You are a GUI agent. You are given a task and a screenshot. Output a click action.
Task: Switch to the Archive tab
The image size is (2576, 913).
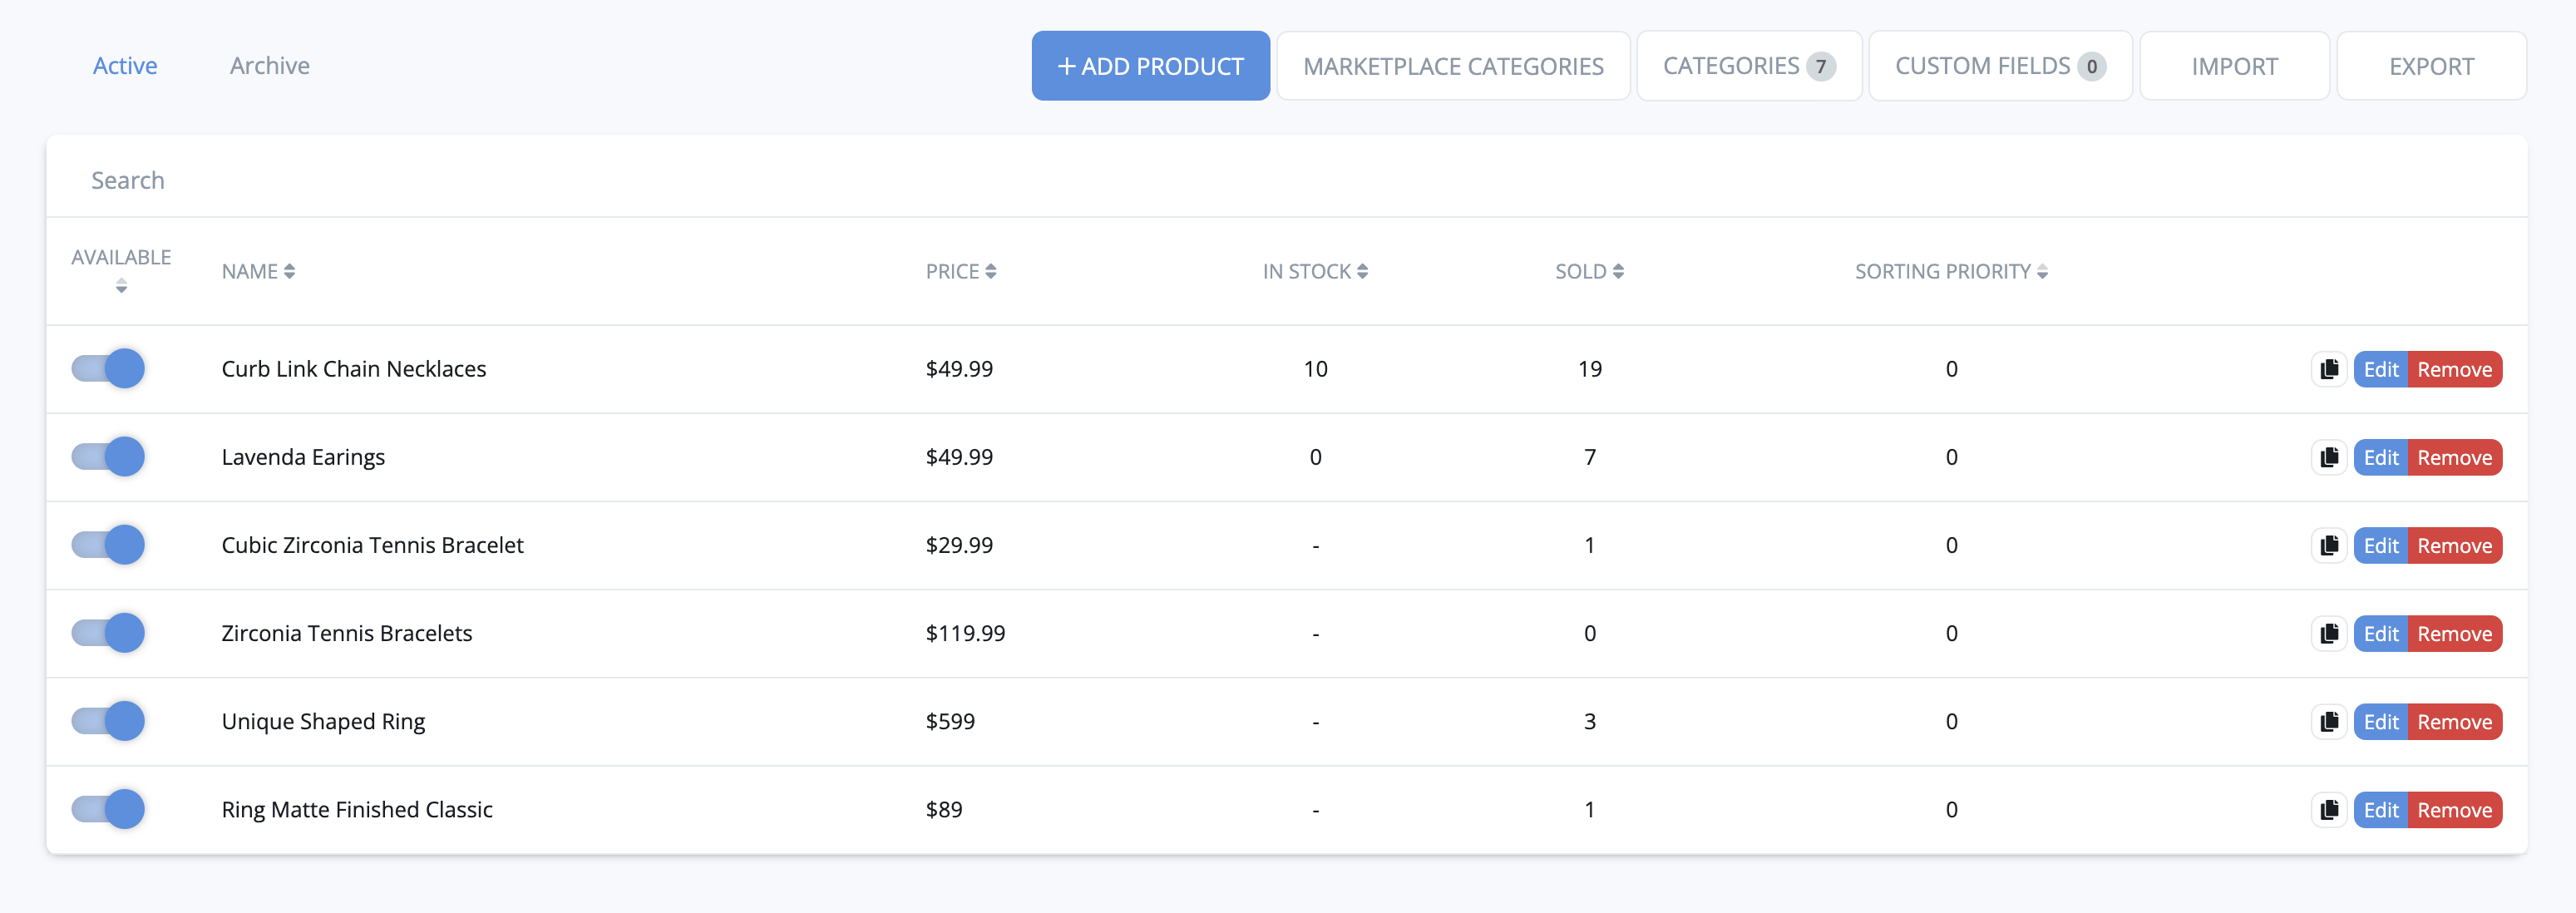(269, 66)
